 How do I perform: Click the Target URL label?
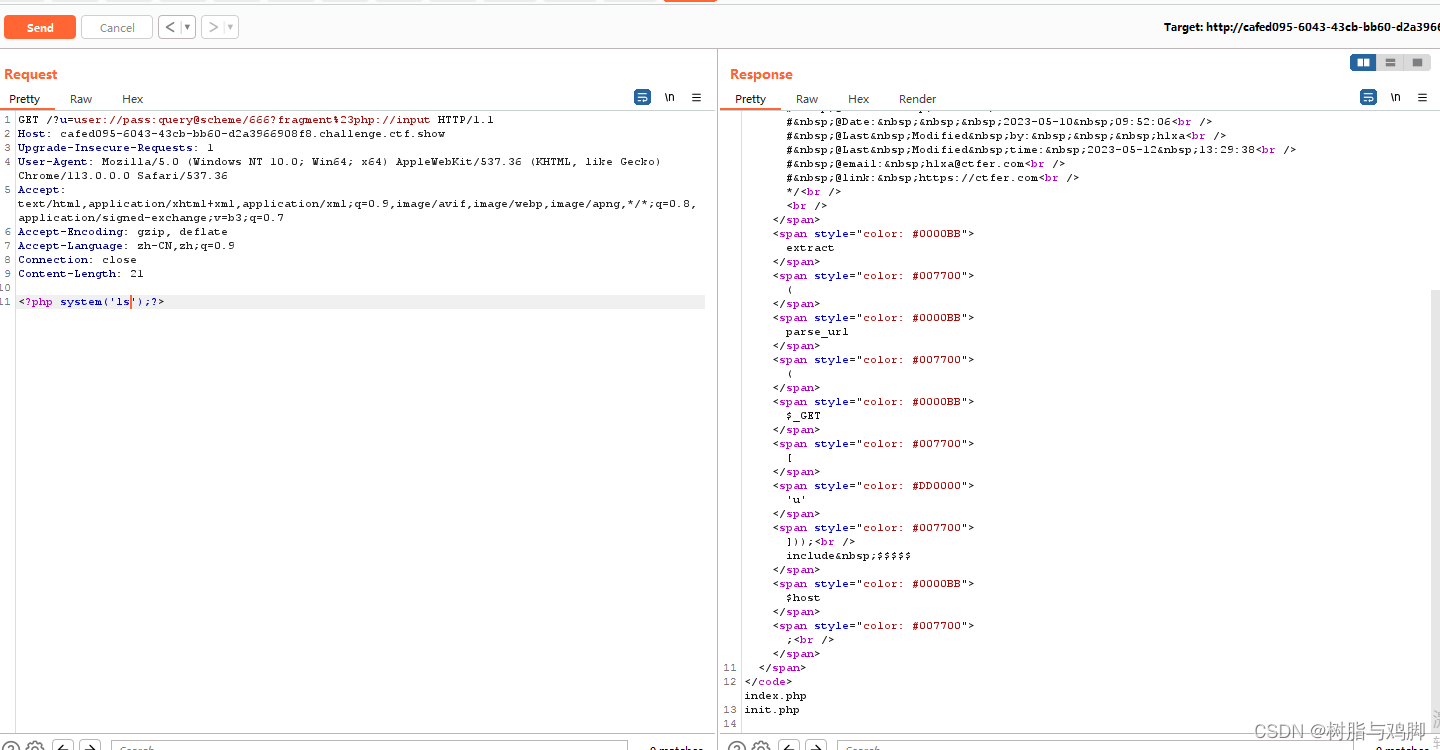[1301, 28]
